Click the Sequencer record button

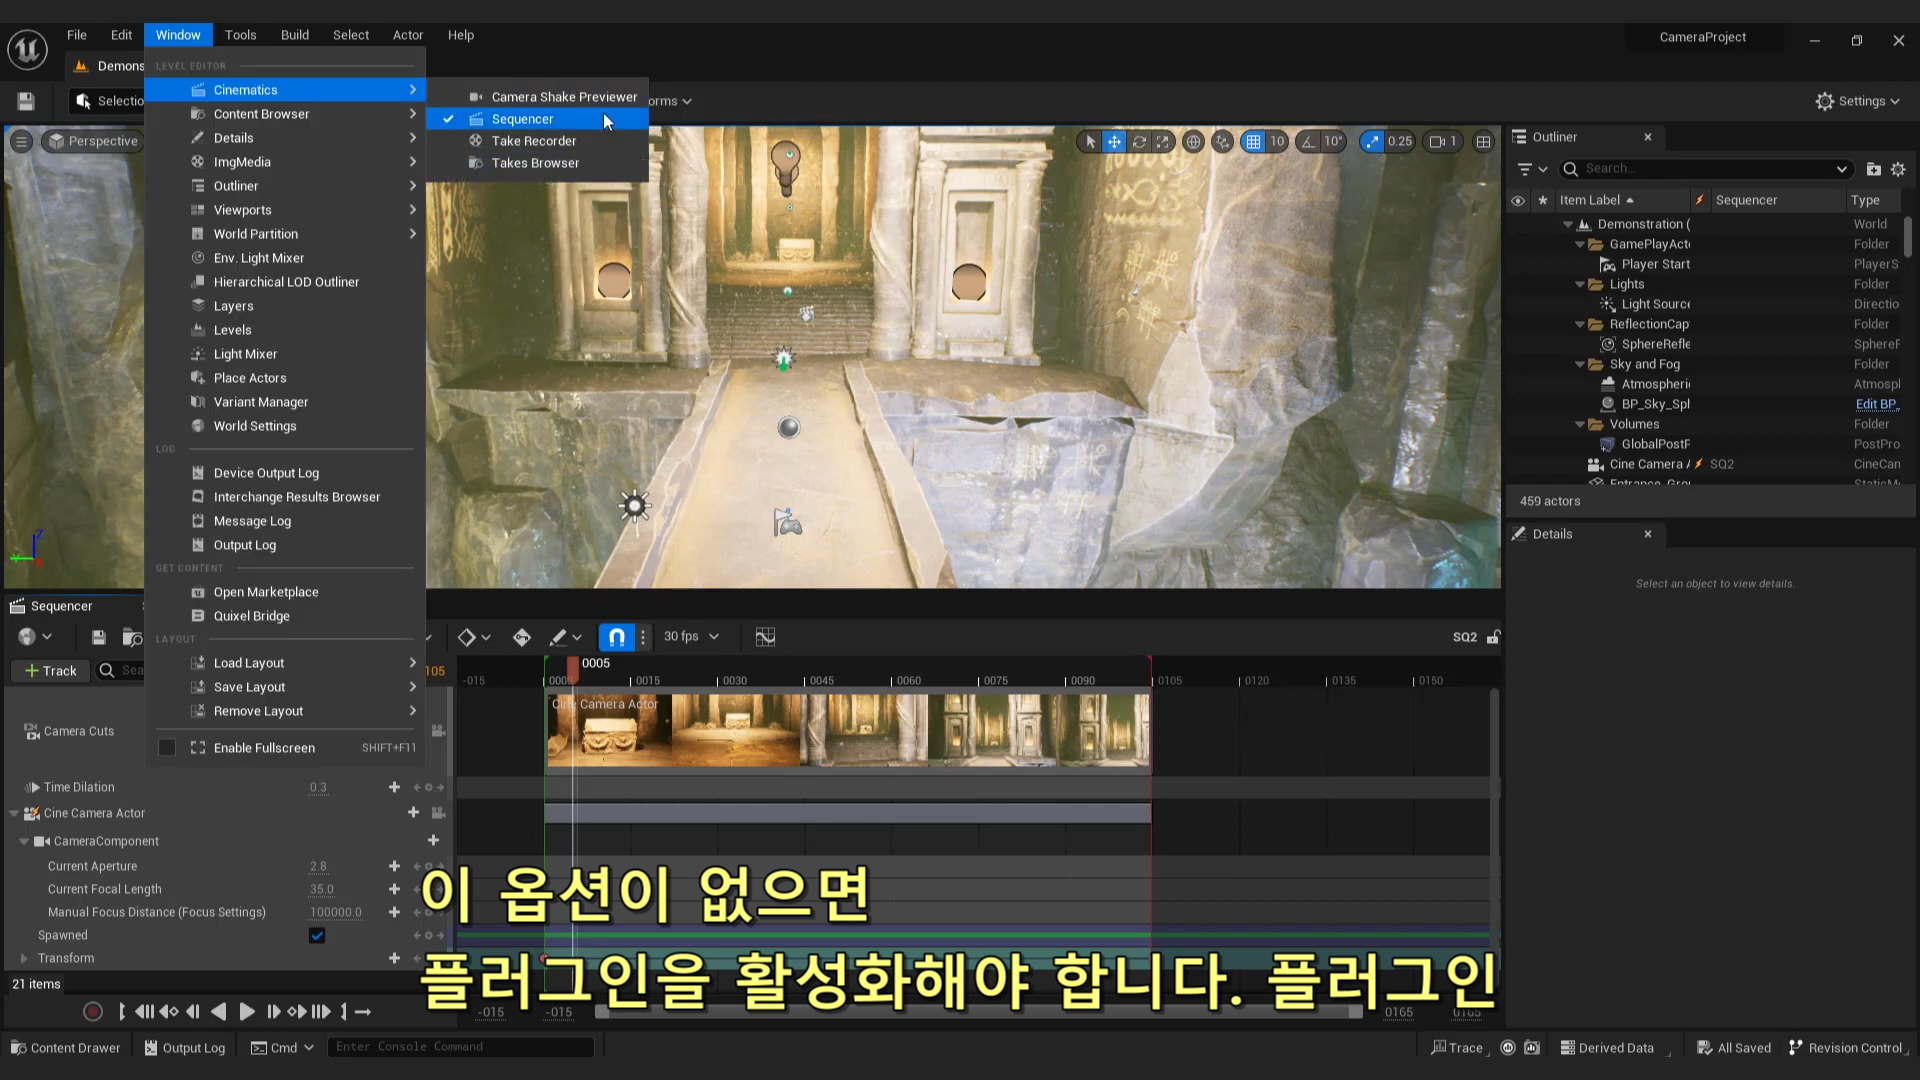click(93, 1012)
